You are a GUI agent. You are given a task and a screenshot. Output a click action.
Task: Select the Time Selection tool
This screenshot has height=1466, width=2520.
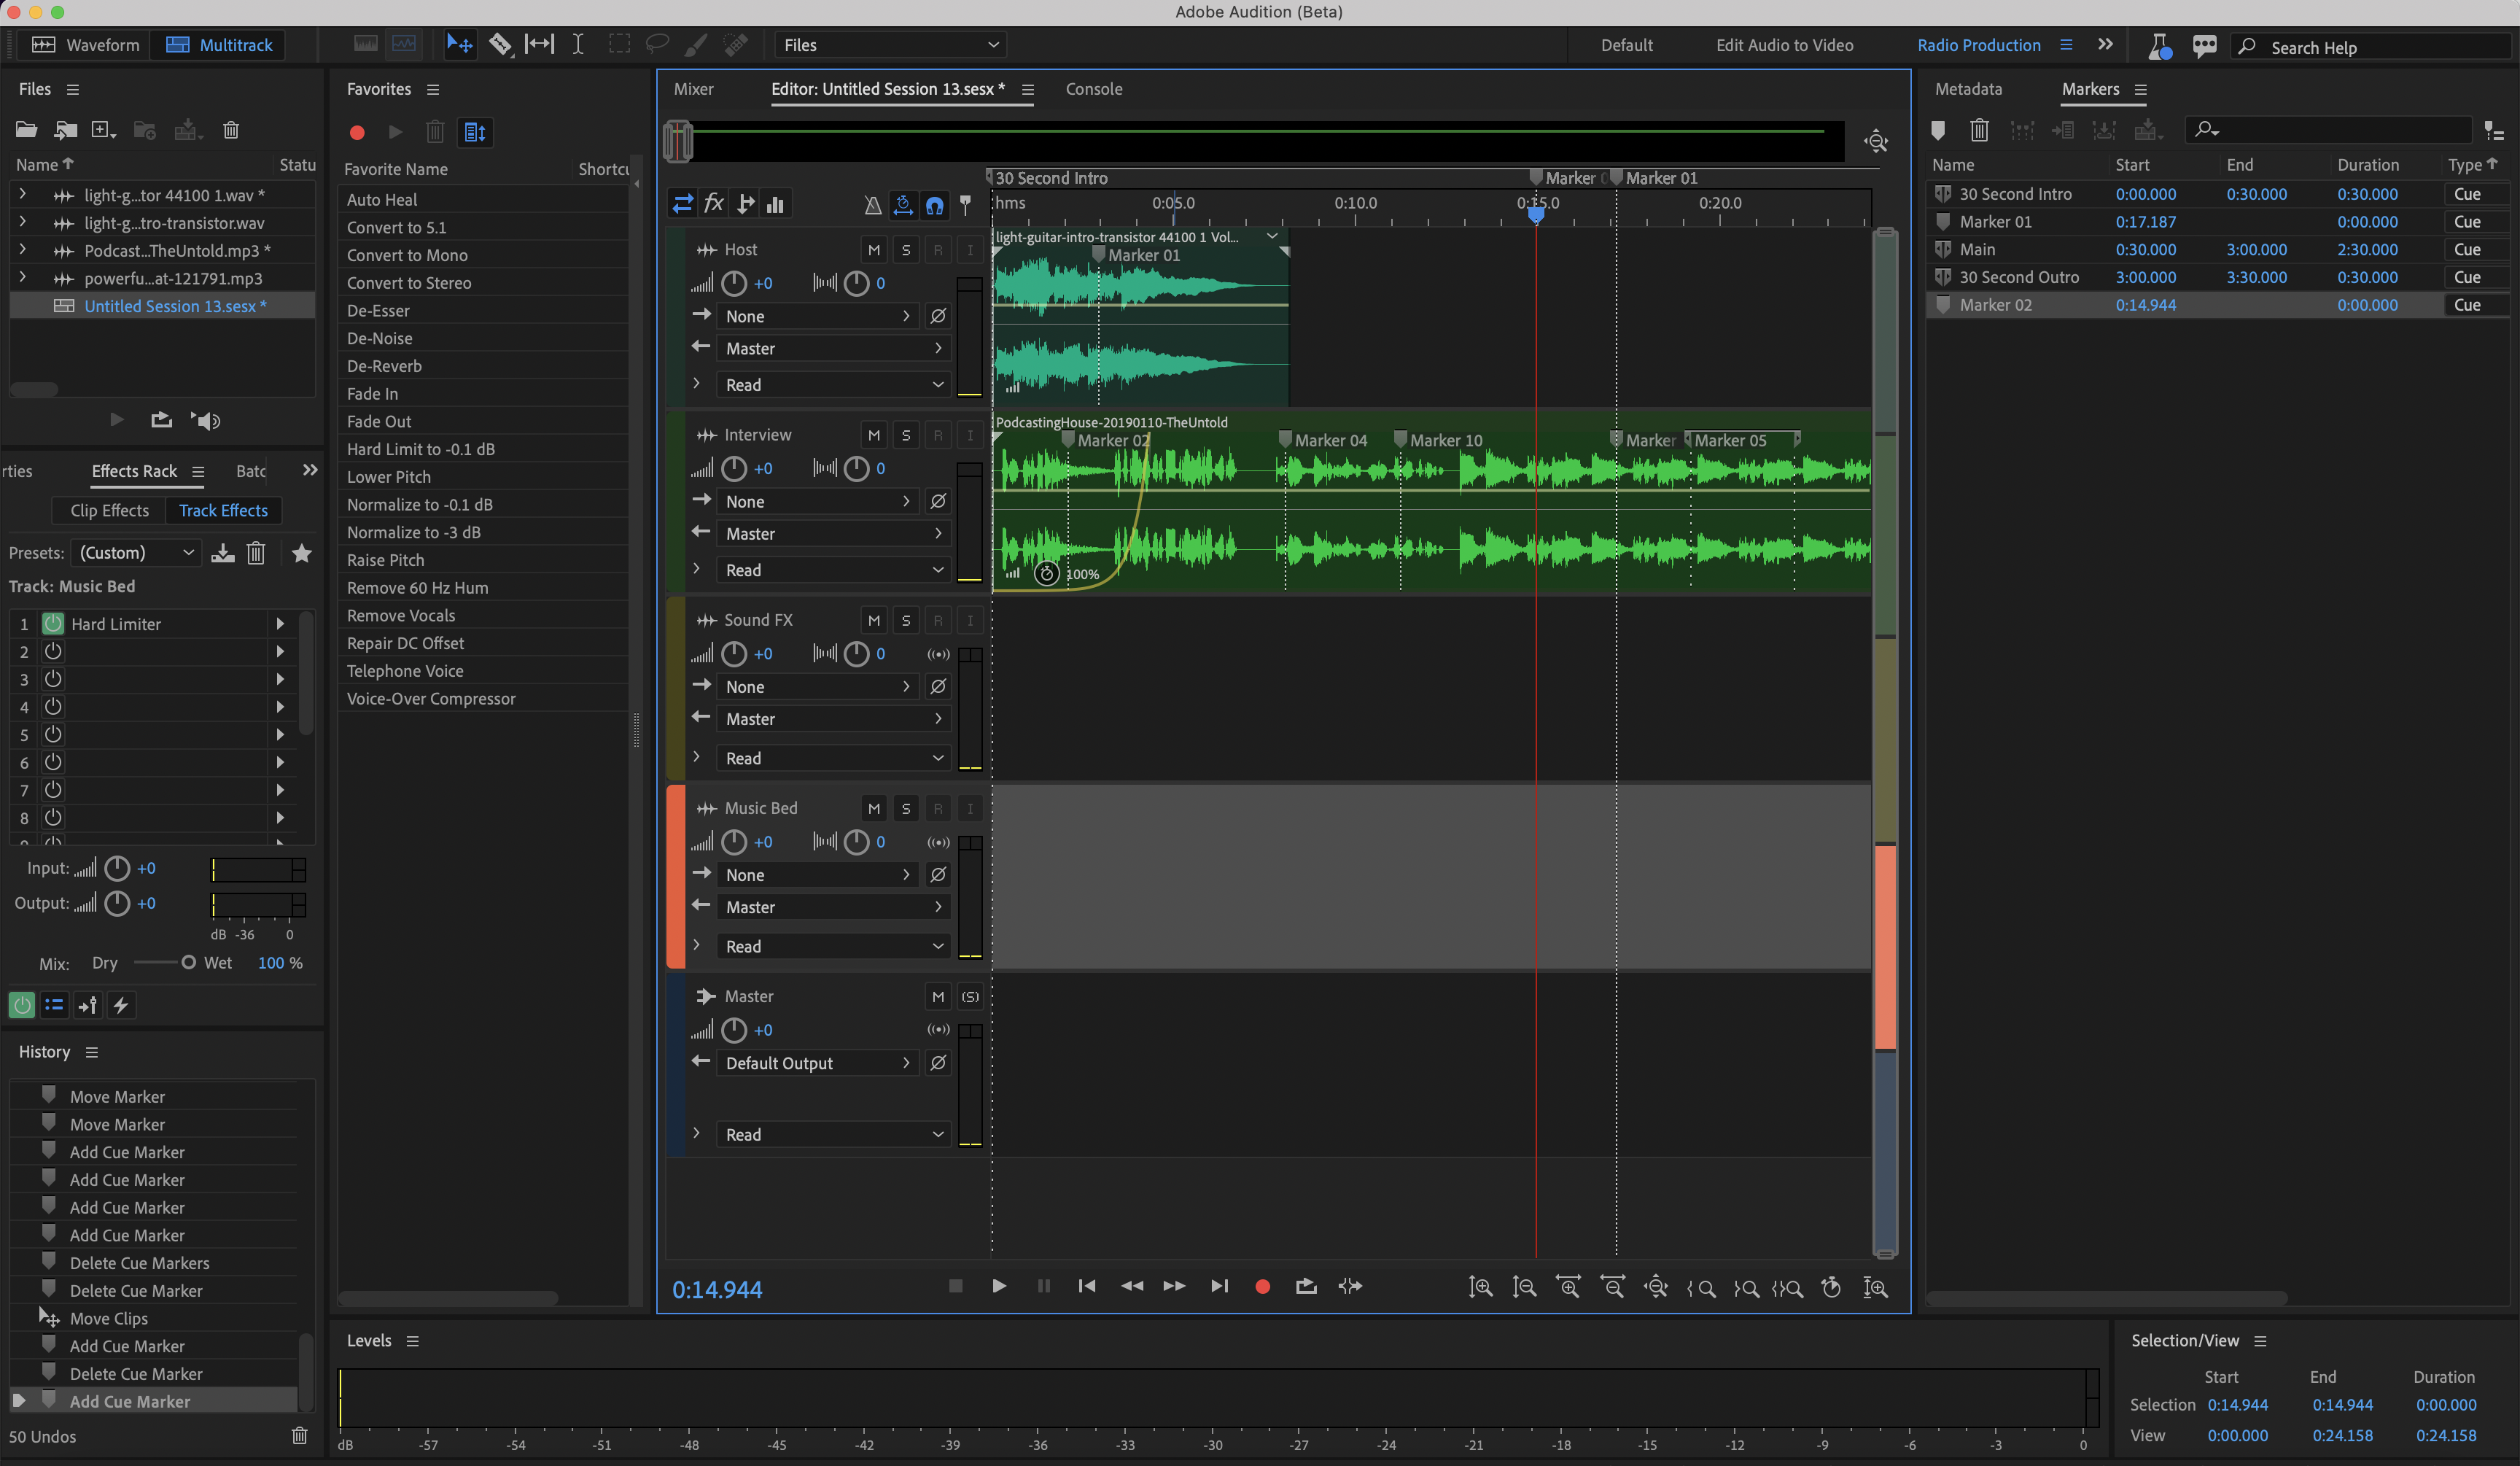[x=578, y=44]
